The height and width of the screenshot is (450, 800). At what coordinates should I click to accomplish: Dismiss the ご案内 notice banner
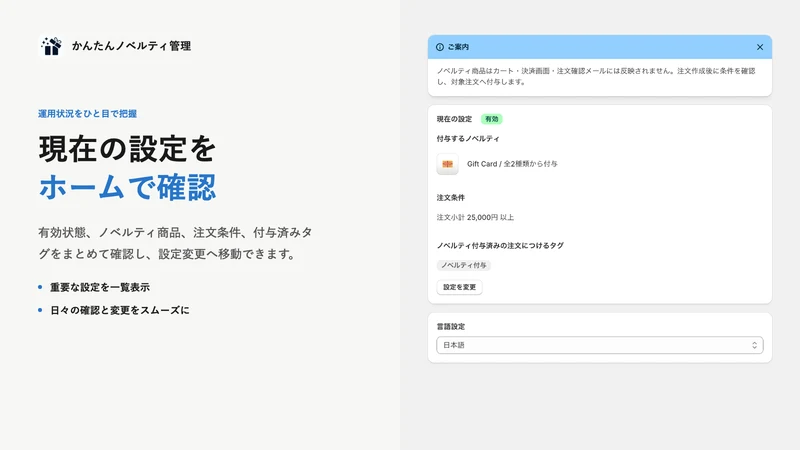click(x=760, y=47)
